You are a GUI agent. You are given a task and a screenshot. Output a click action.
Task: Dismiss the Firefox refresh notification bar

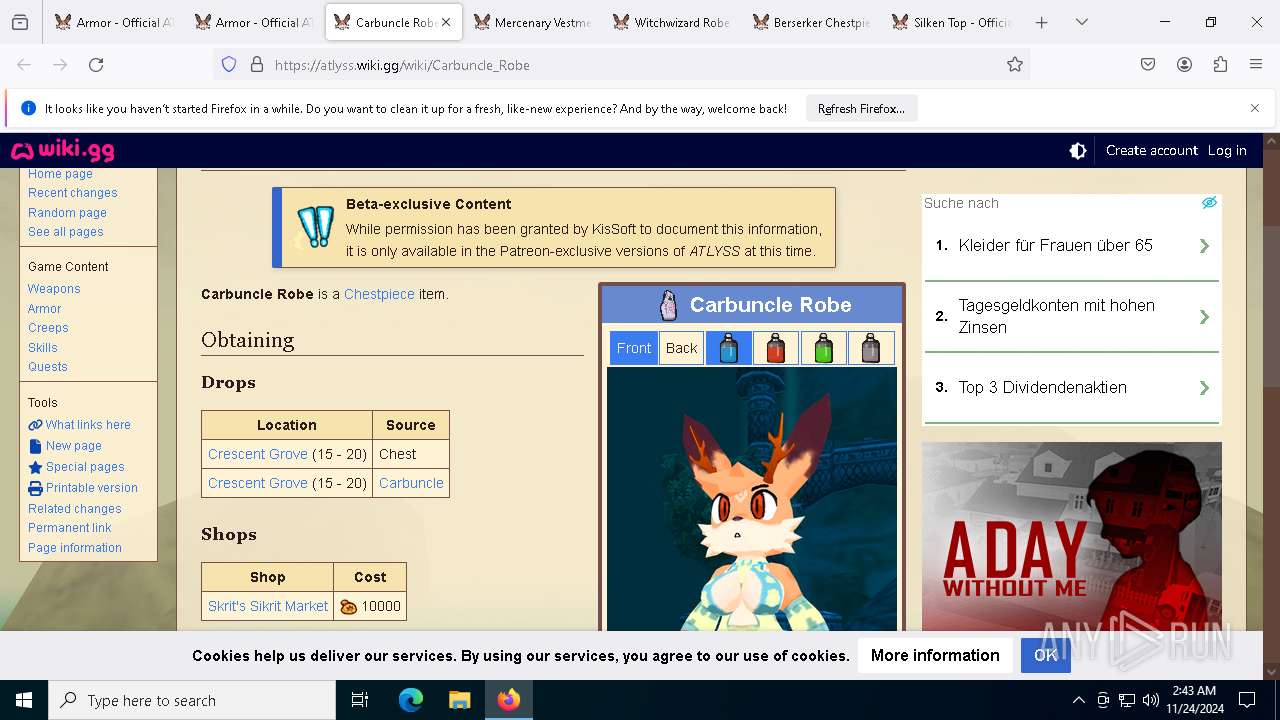click(x=1255, y=108)
